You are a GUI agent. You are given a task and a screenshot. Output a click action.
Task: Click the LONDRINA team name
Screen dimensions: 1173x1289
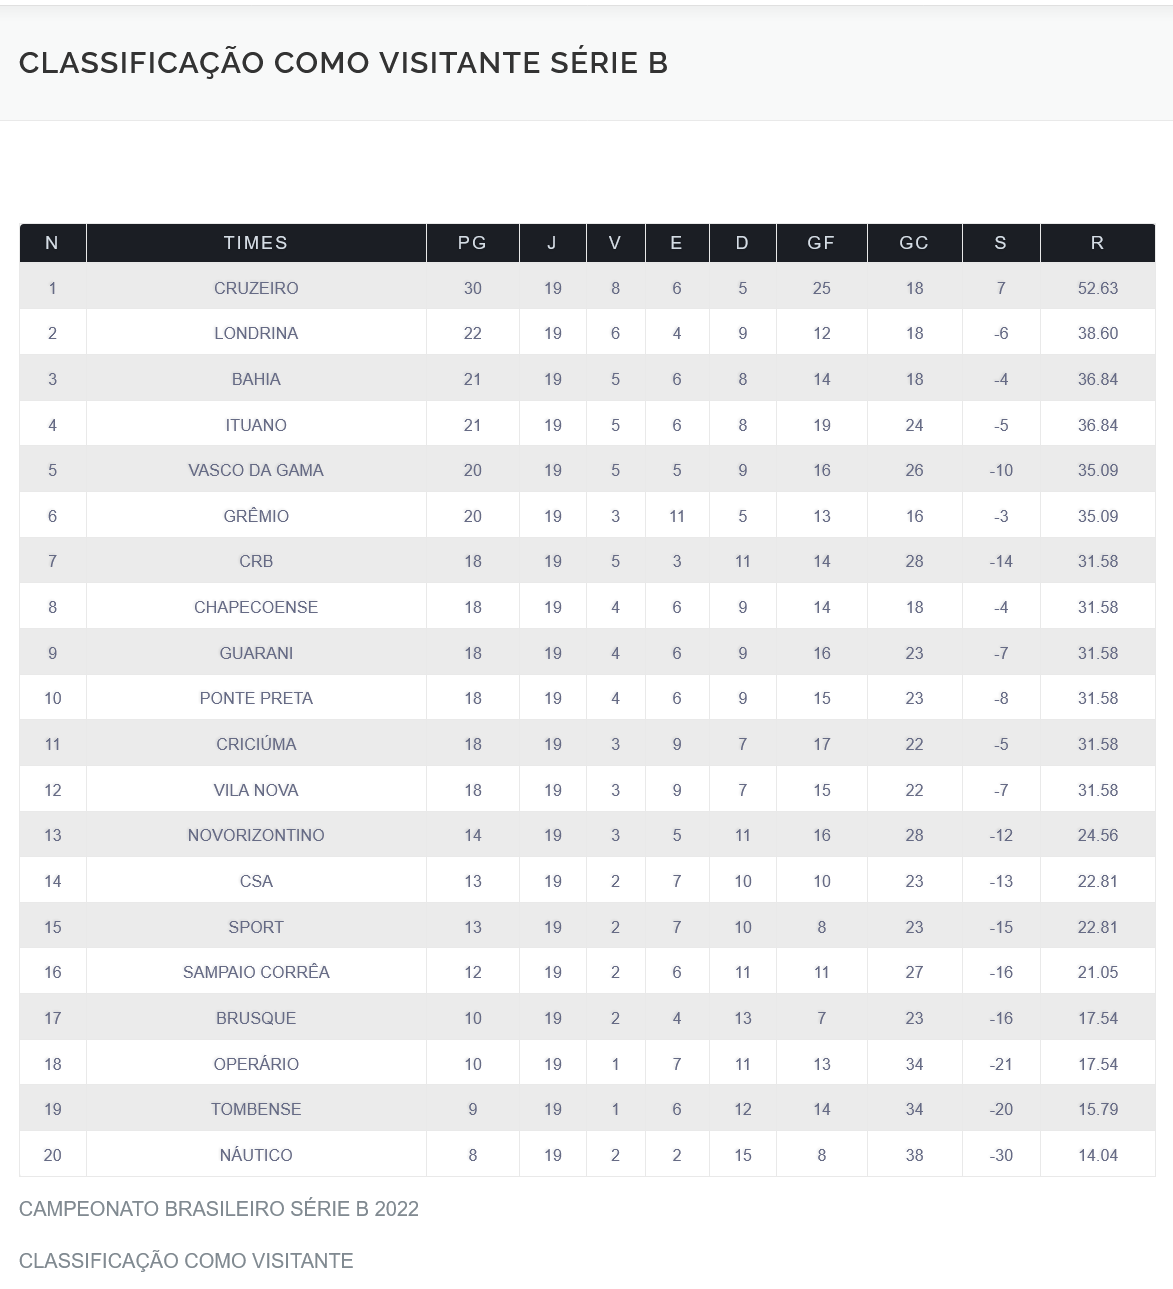(x=256, y=333)
